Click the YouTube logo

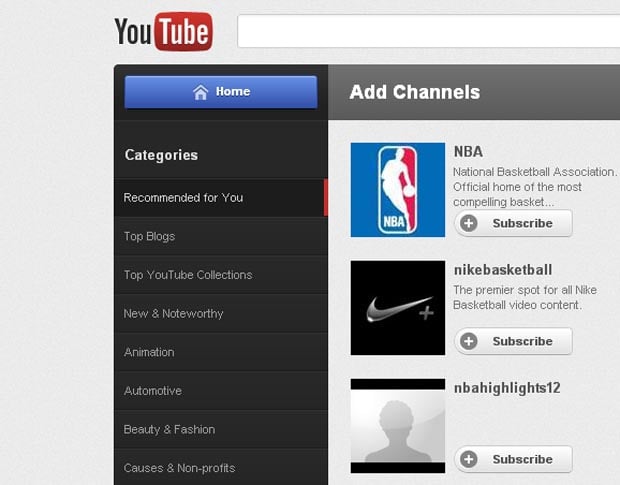(x=163, y=31)
